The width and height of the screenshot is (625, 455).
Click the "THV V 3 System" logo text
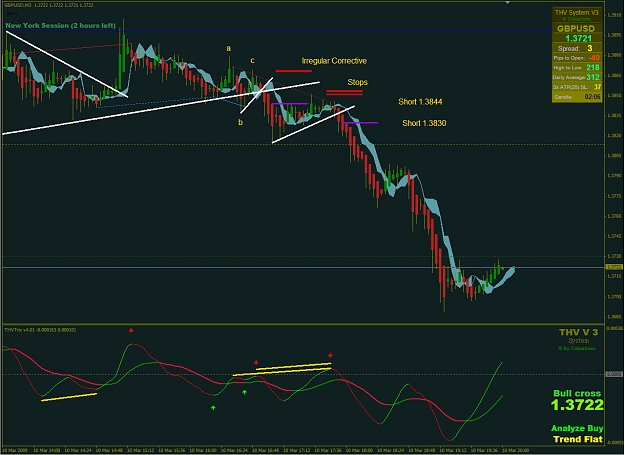578,336
